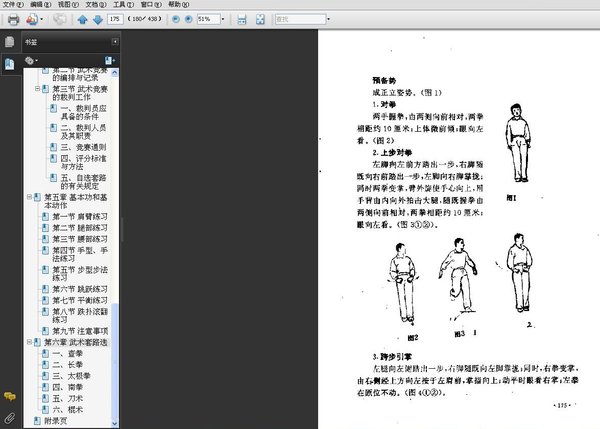Screen dimensions: 600x429
Task: Open bookmark 第六节 跳跃练习
Action: tap(80, 289)
